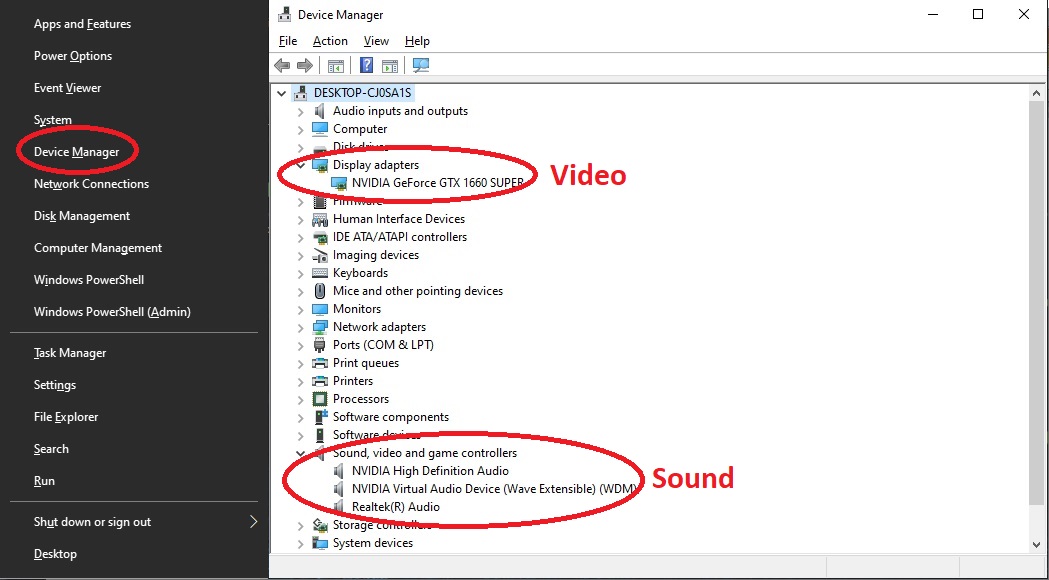This screenshot has width=1049, height=580.
Task: Click the System devices icon
Action: coord(320,543)
